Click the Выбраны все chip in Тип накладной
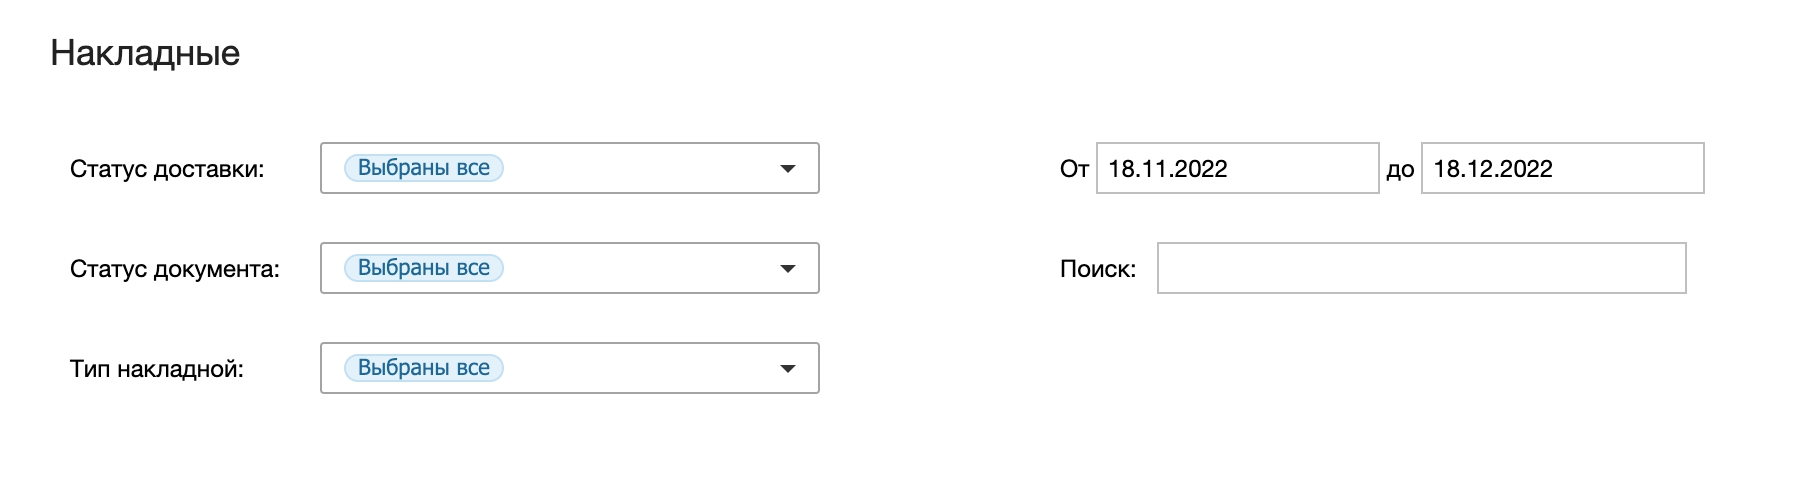The image size is (1798, 492). 424,368
